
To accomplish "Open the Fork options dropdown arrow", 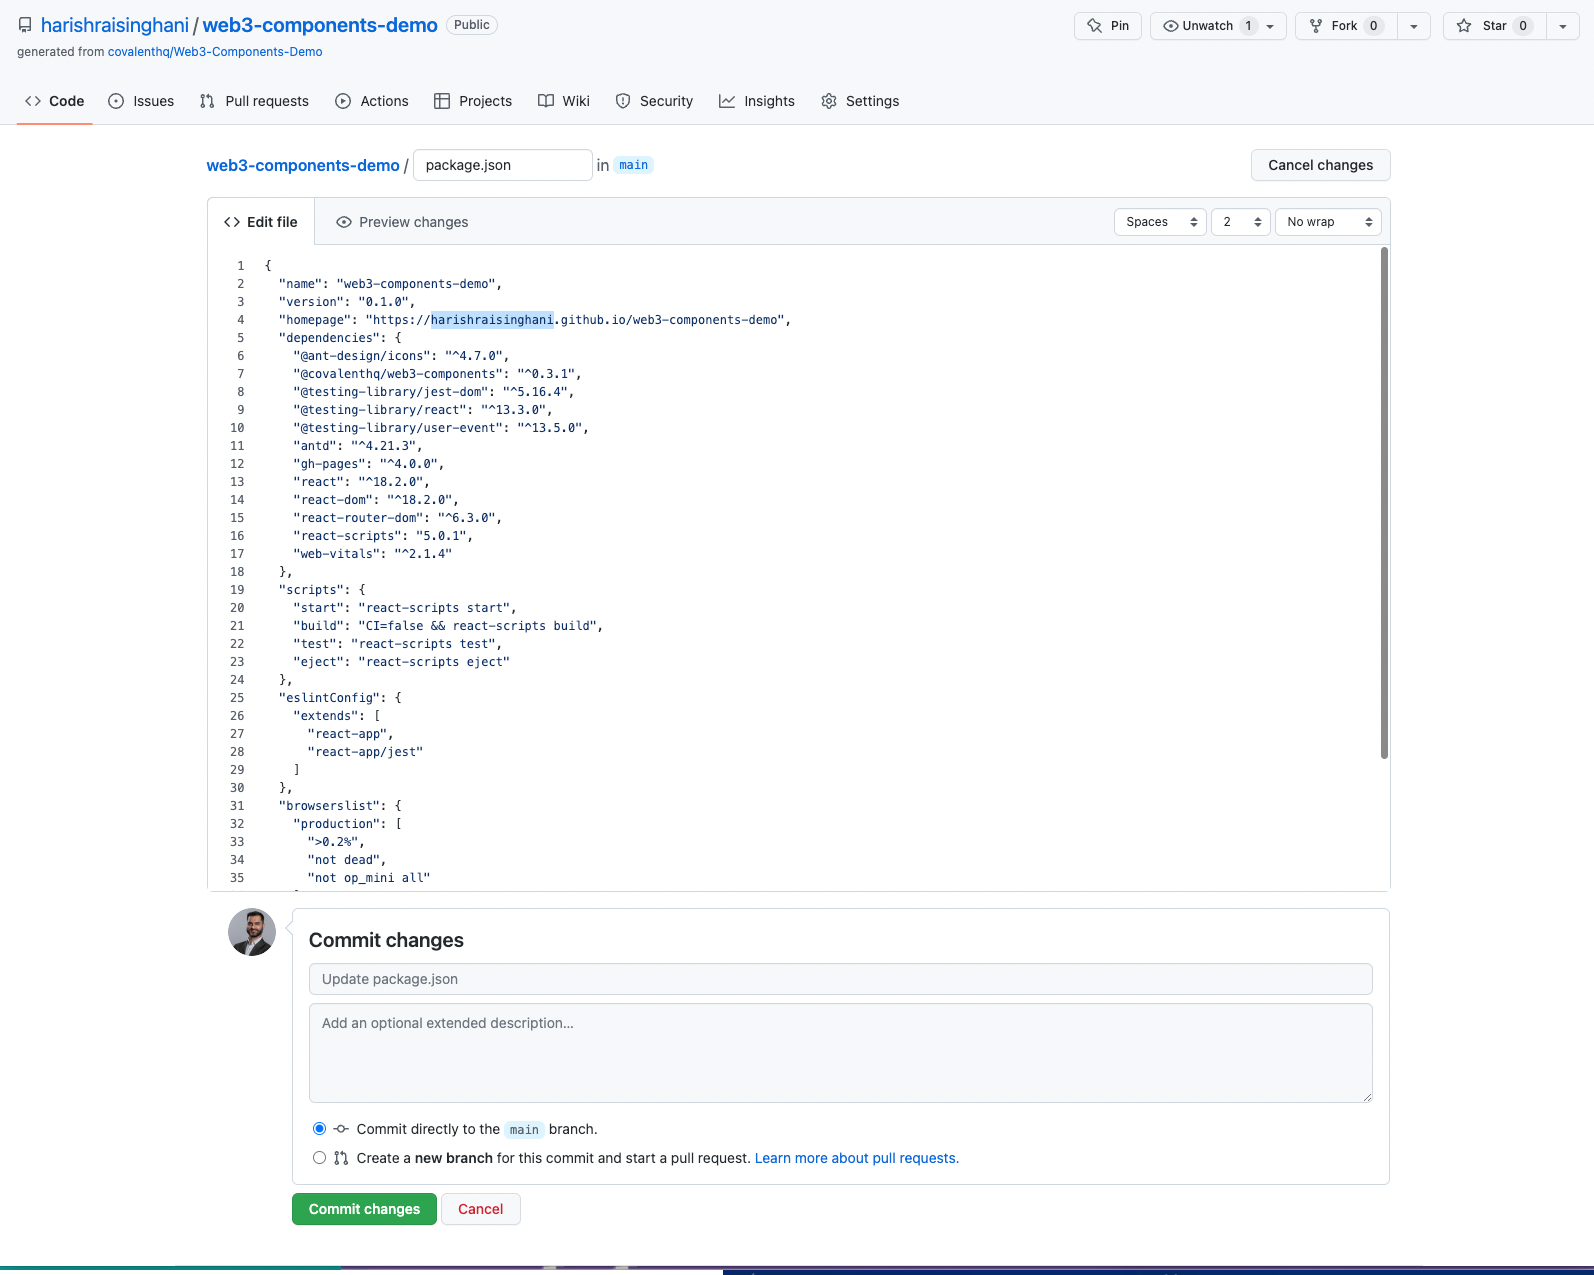I will click(x=1413, y=26).
